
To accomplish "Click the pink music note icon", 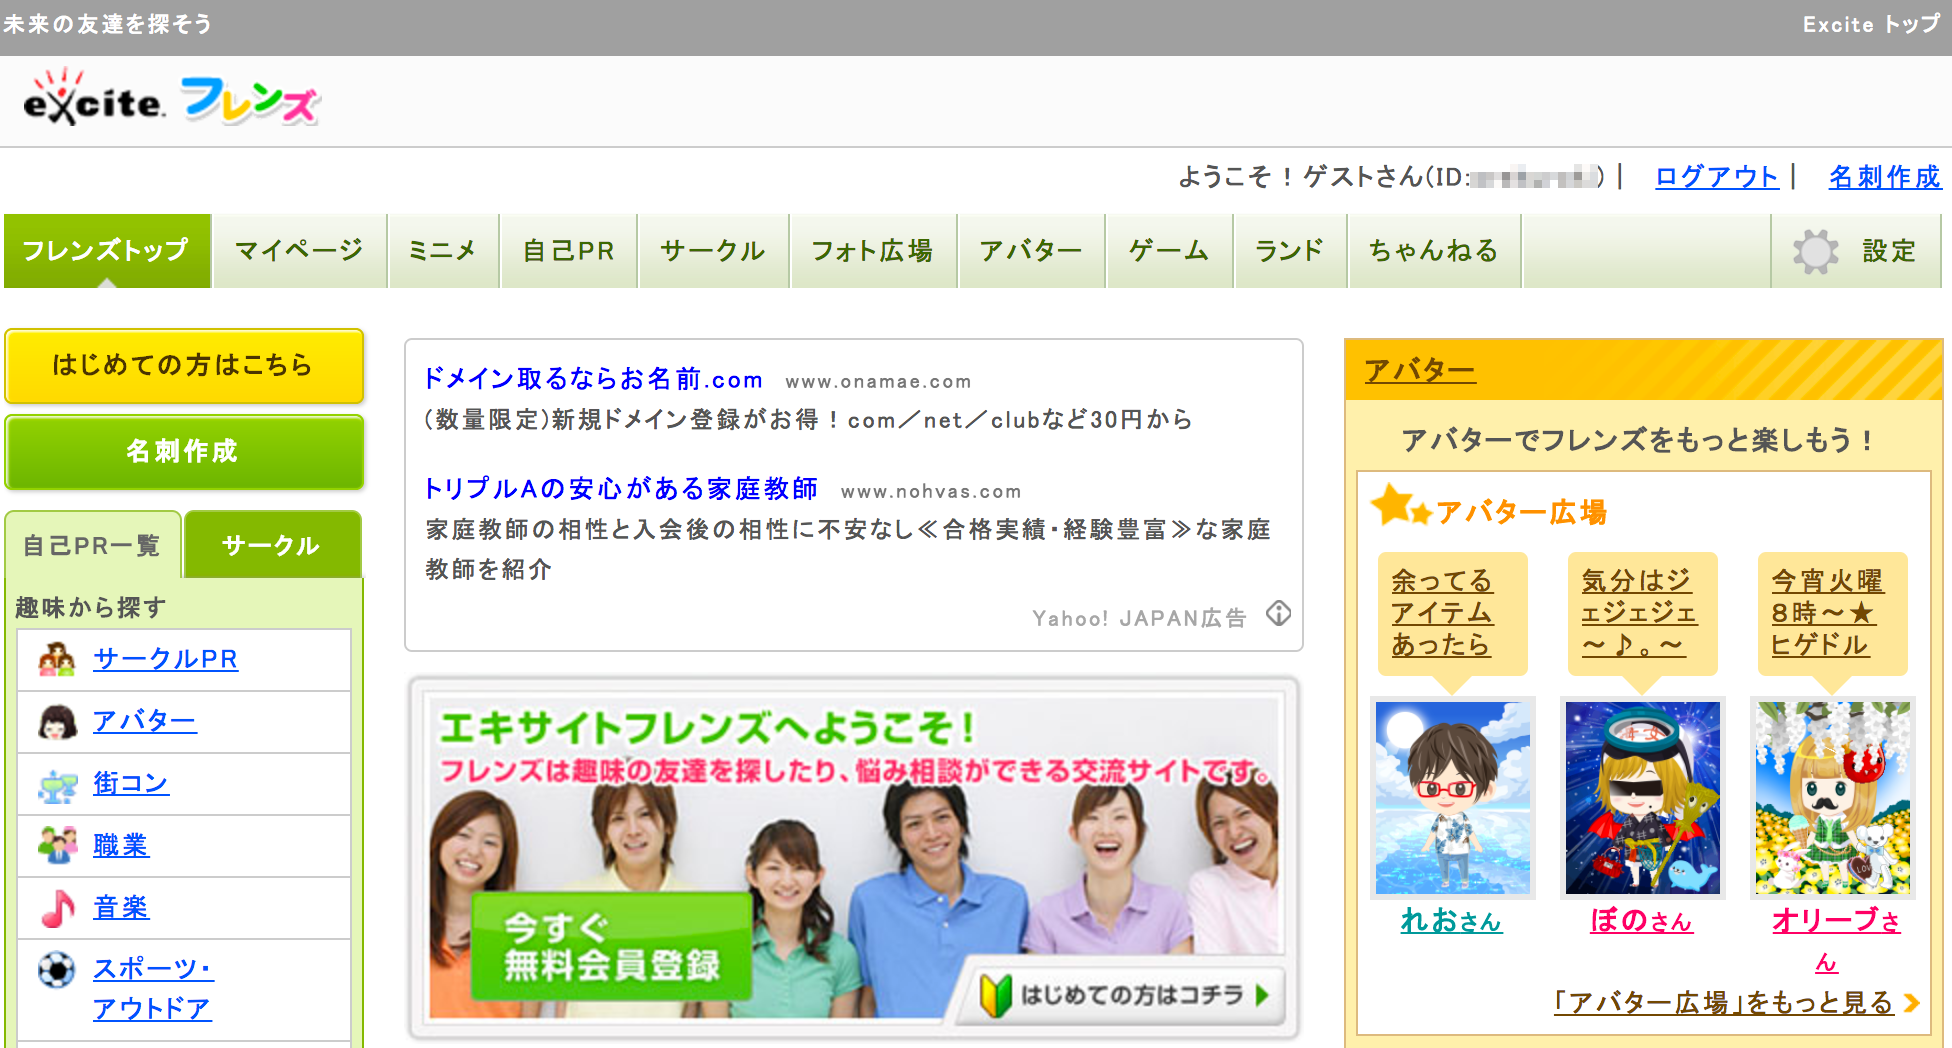I will point(57,908).
